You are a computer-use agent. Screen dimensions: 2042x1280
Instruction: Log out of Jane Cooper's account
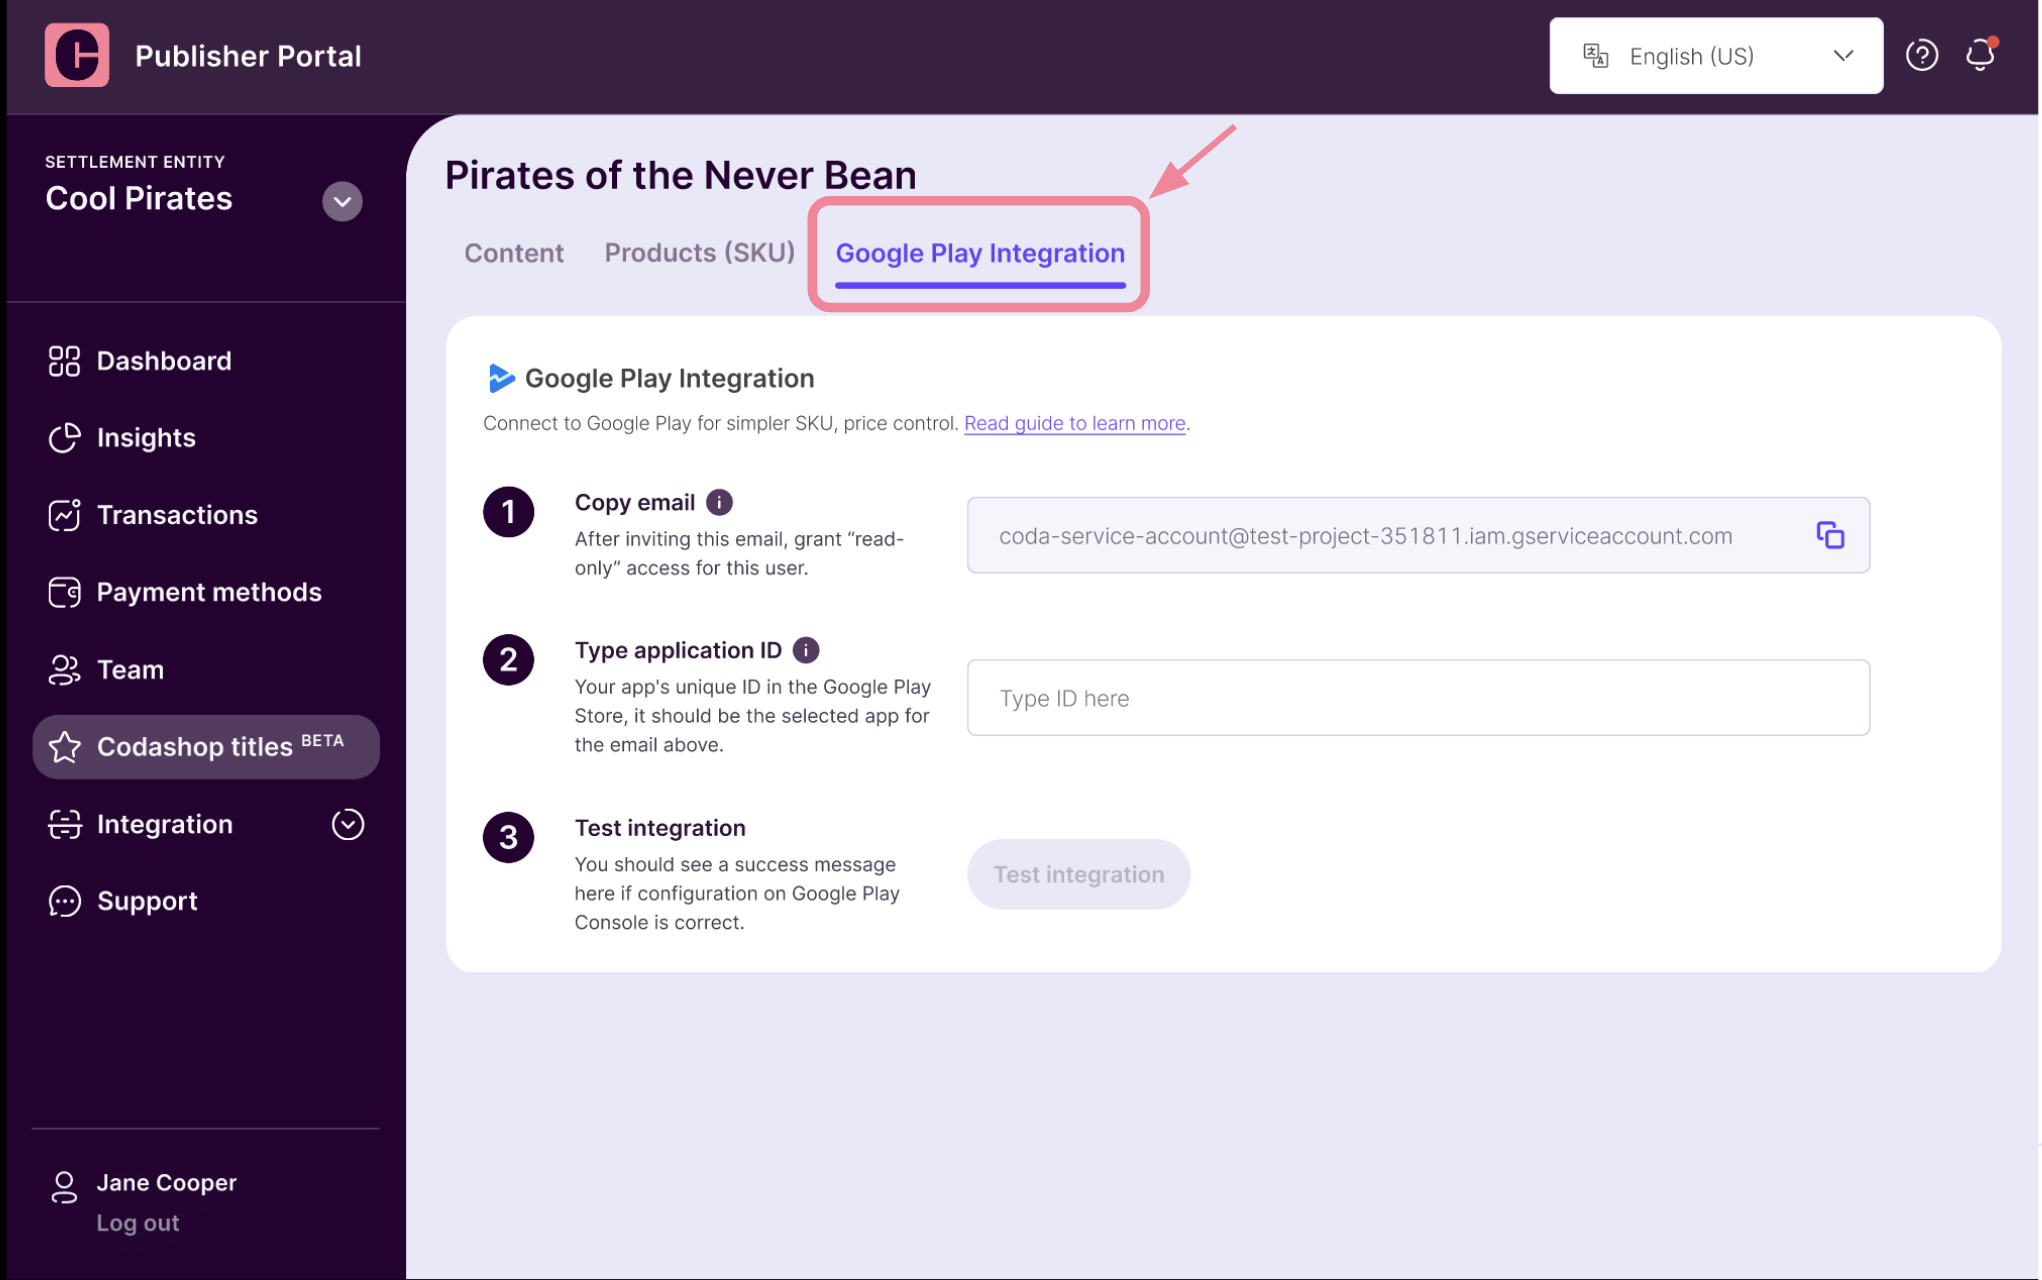[138, 1223]
